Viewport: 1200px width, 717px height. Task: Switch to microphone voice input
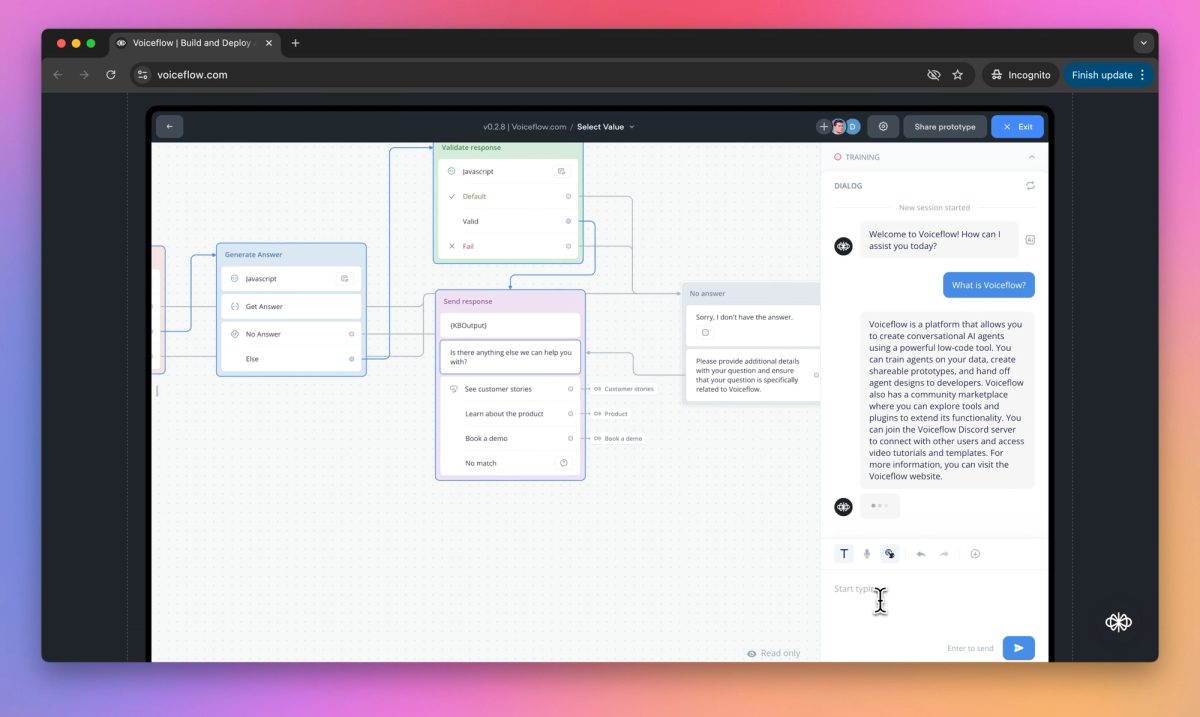867,553
